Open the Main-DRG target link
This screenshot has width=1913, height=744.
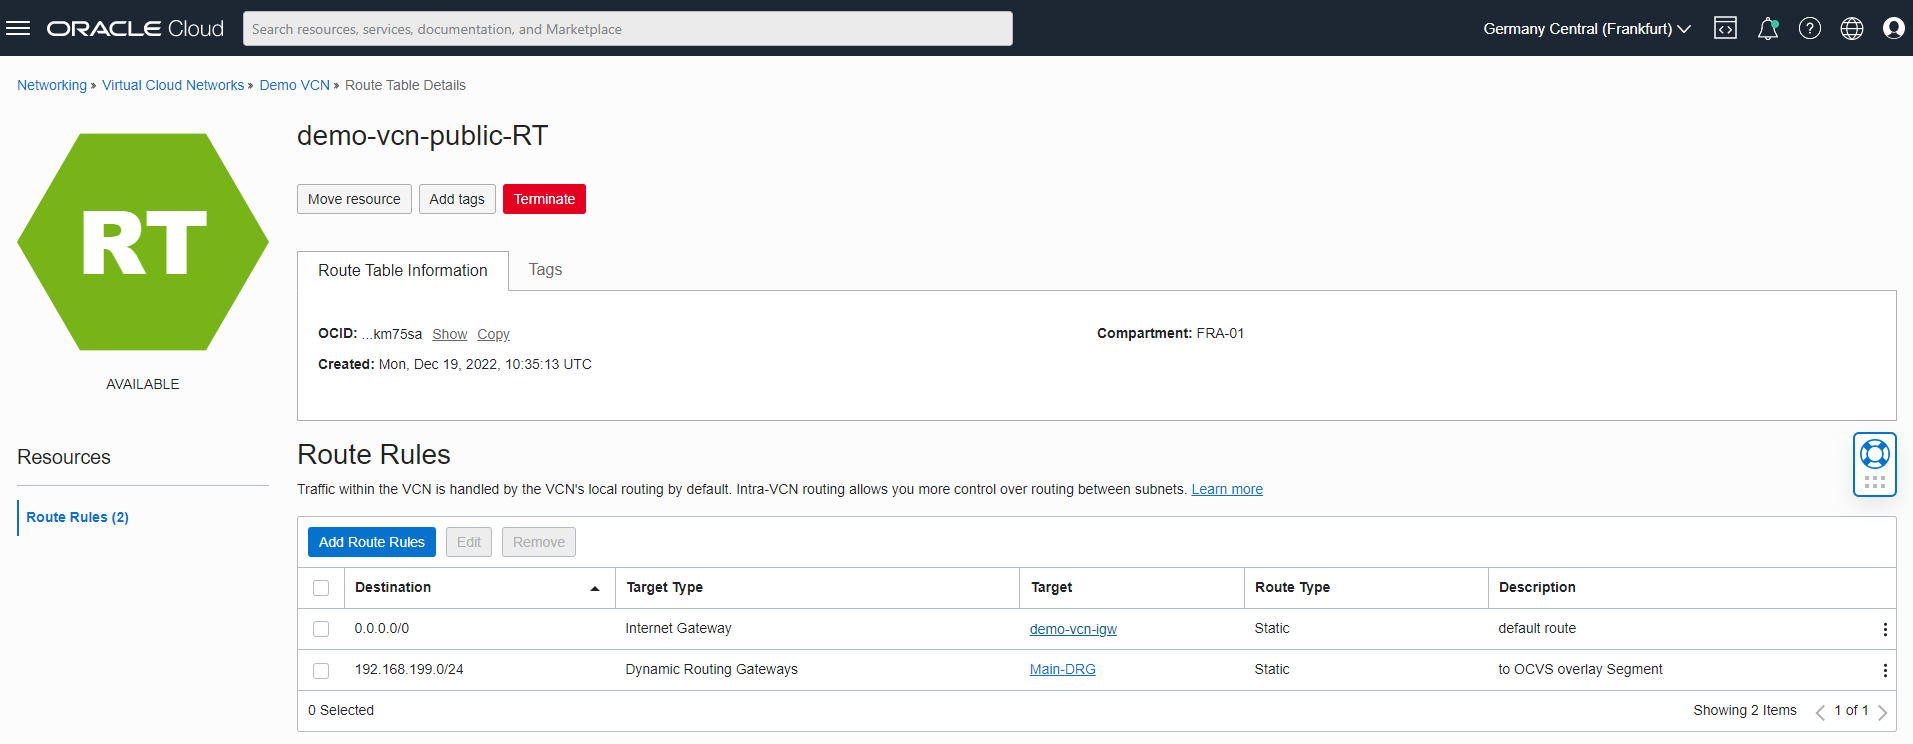(1063, 670)
